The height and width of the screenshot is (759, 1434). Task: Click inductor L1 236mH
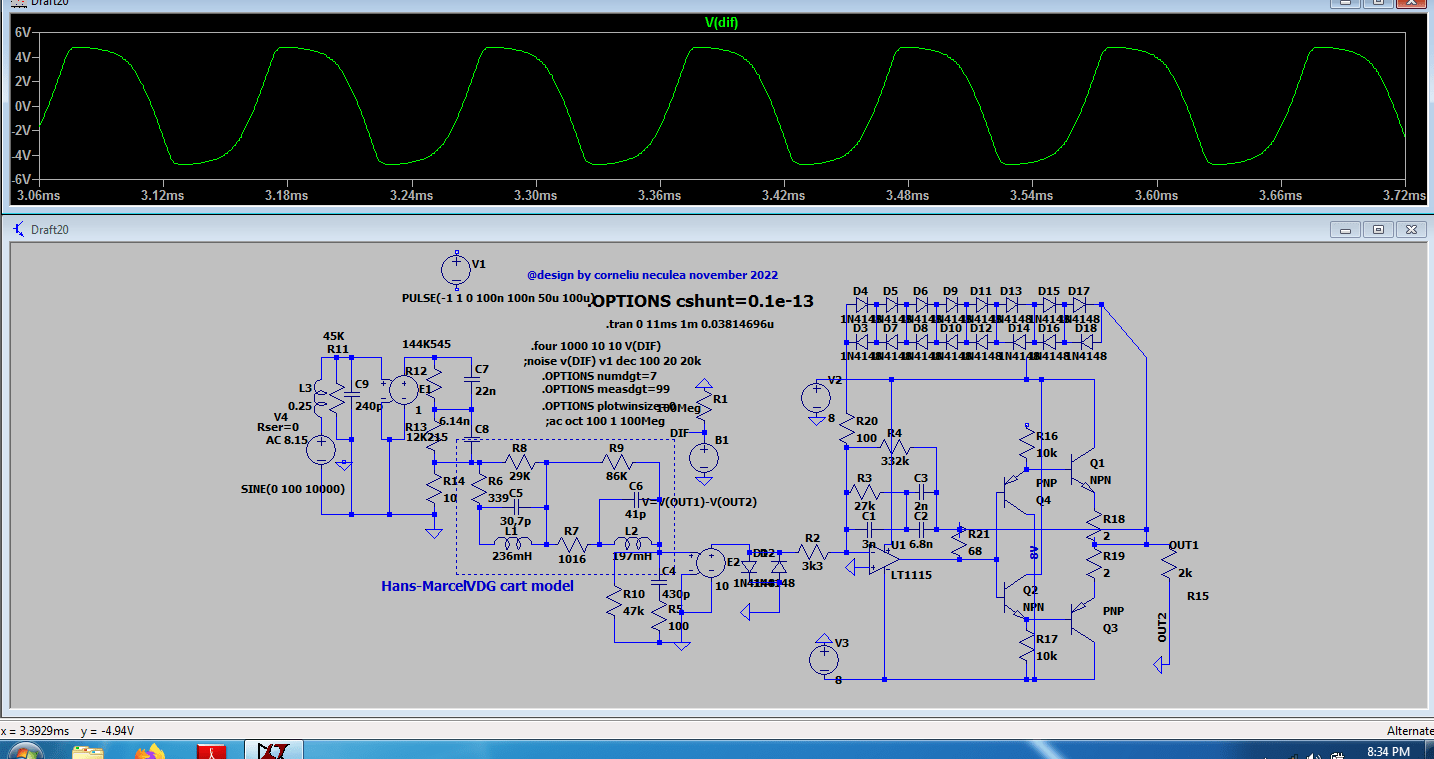[x=512, y=543]
